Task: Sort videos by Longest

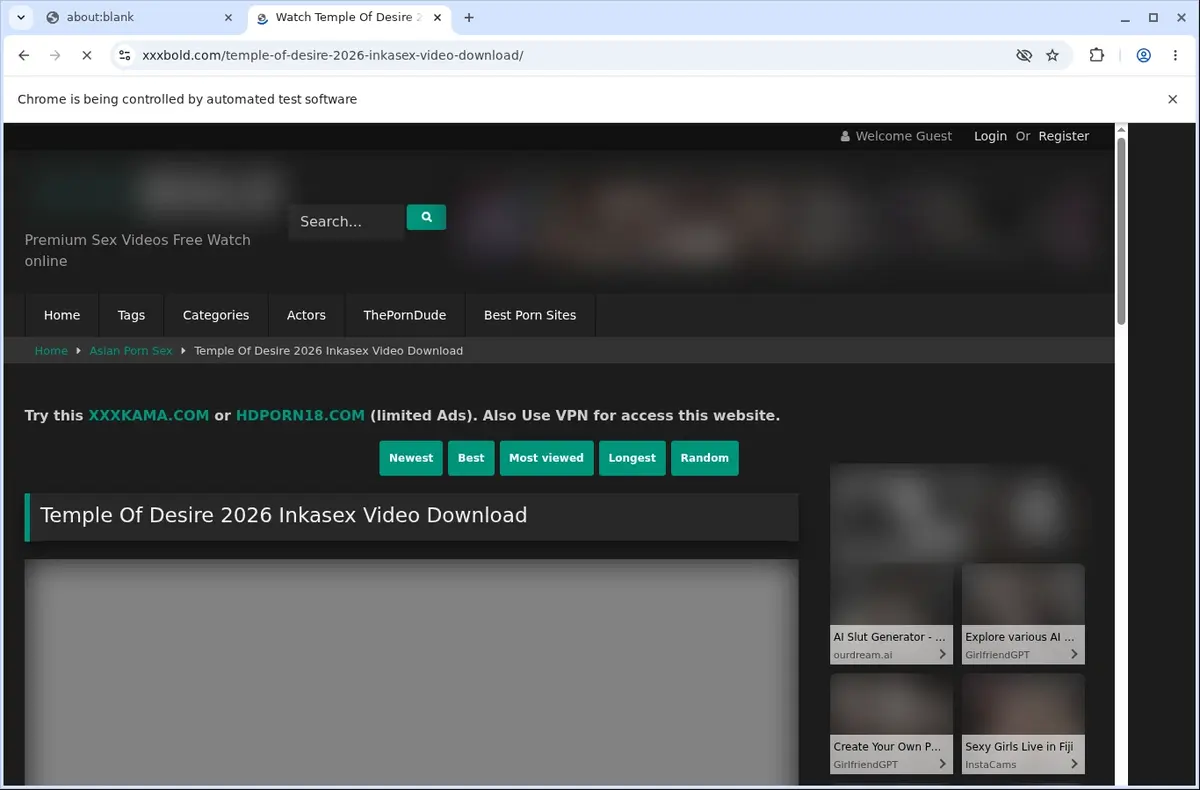Action: point(632,458)
